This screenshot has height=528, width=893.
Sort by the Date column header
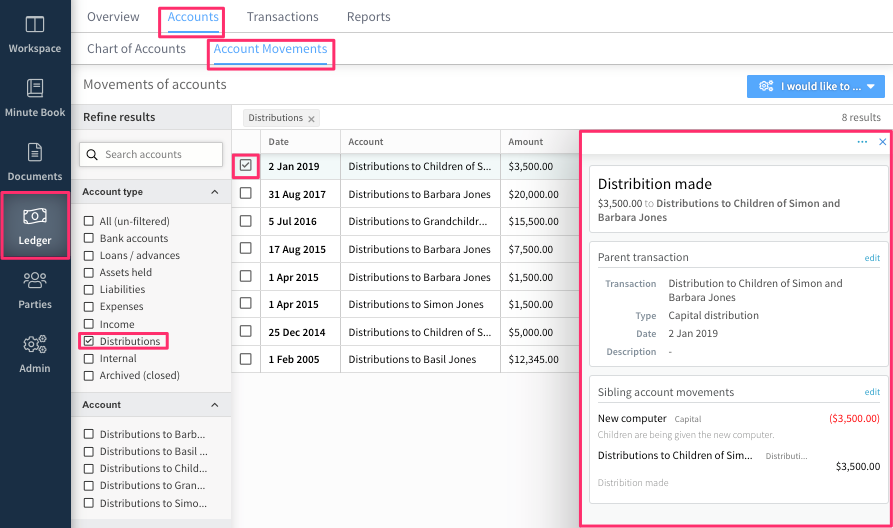[278, 142]
